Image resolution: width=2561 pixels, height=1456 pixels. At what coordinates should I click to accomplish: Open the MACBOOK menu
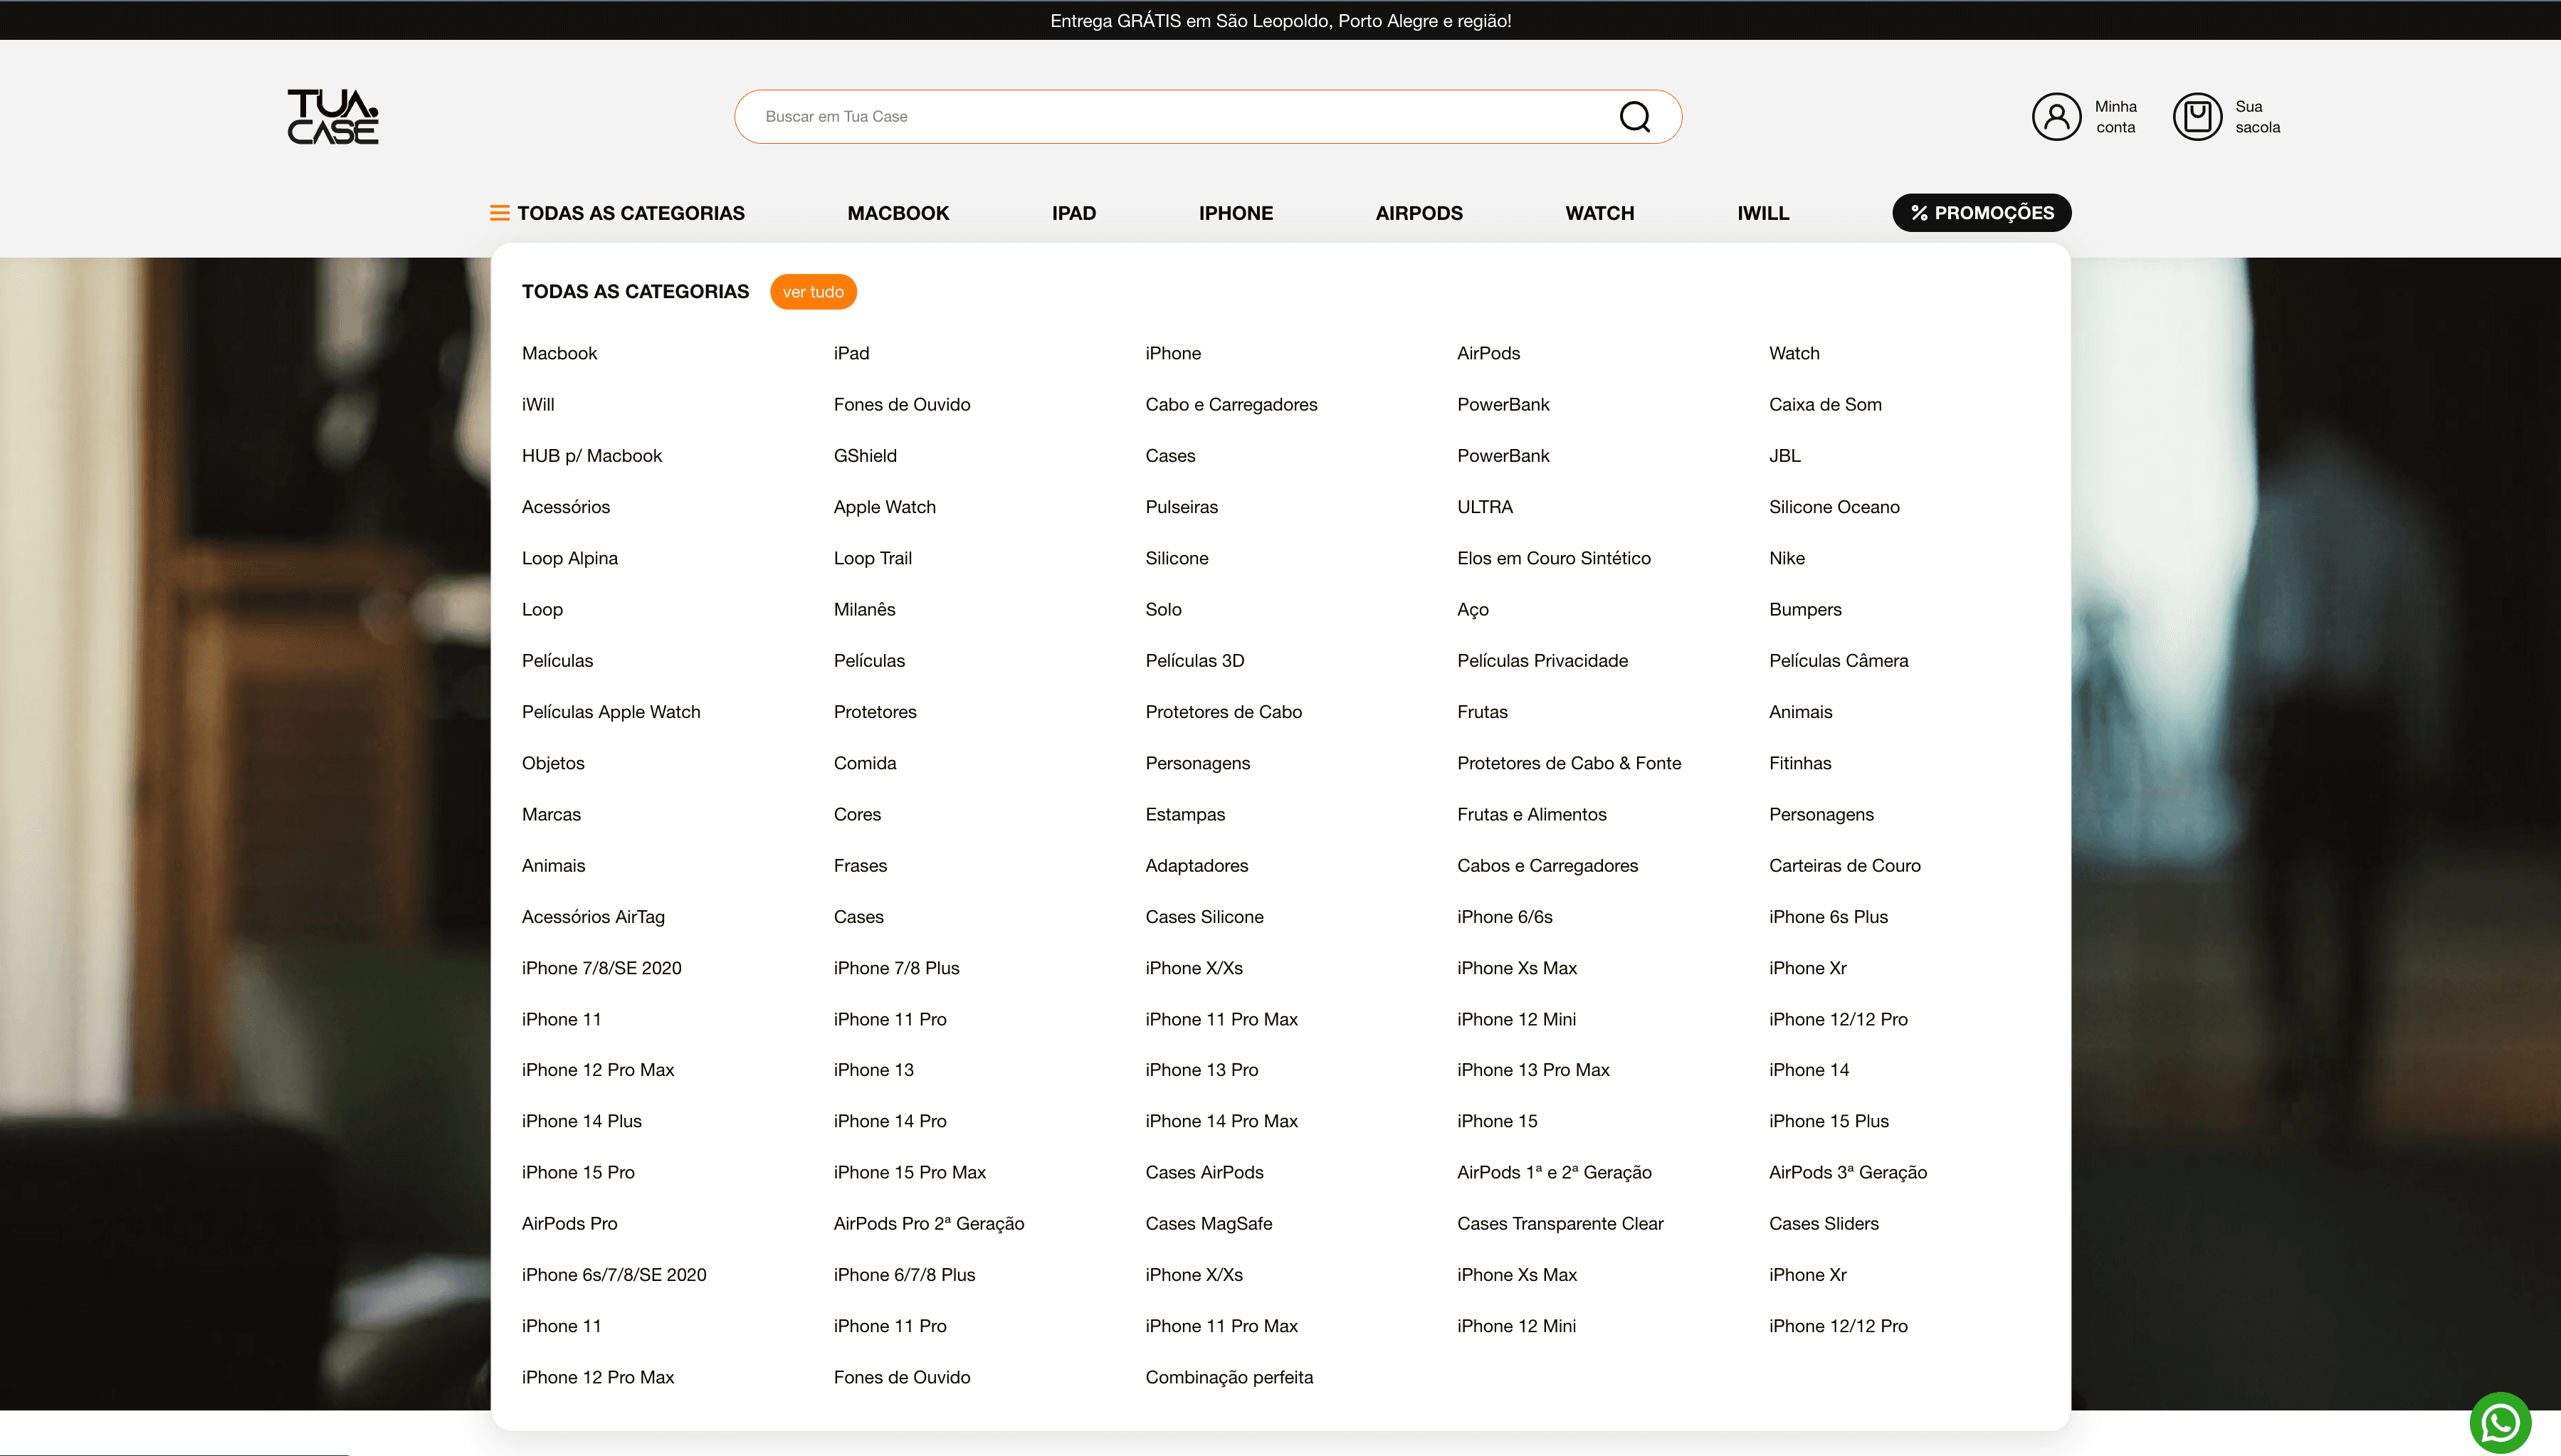[x=898, y=213]
